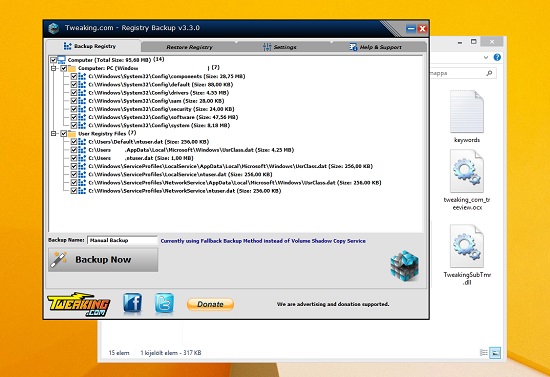Expand the Explorer ribbon chevron
Viewport: 550px width, 377px height.
(486, 57)
